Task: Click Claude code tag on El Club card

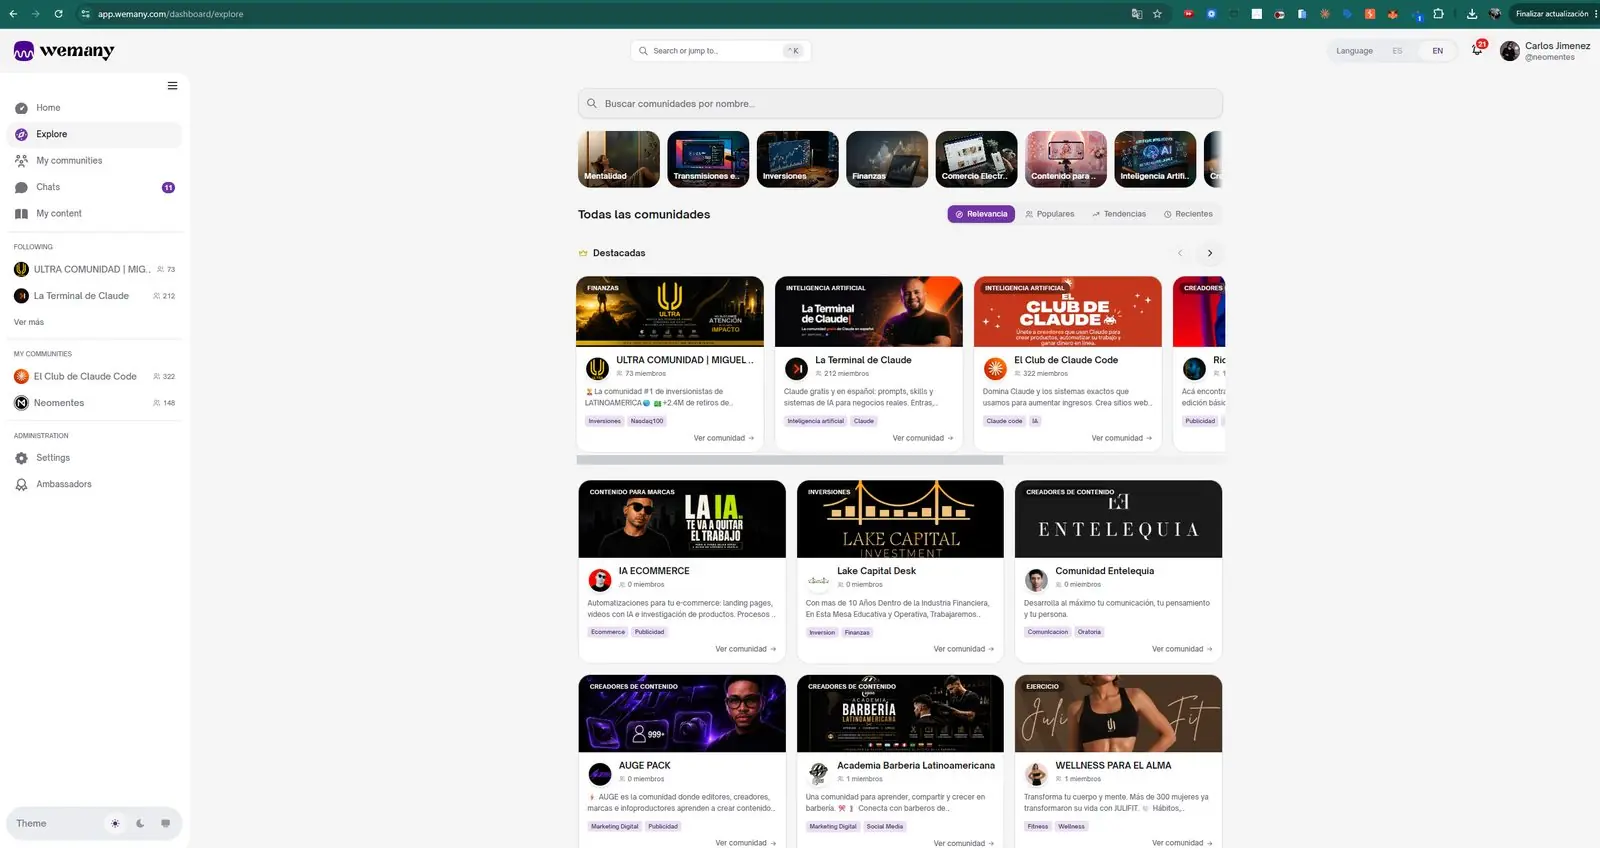Action: pos(1004,421)
